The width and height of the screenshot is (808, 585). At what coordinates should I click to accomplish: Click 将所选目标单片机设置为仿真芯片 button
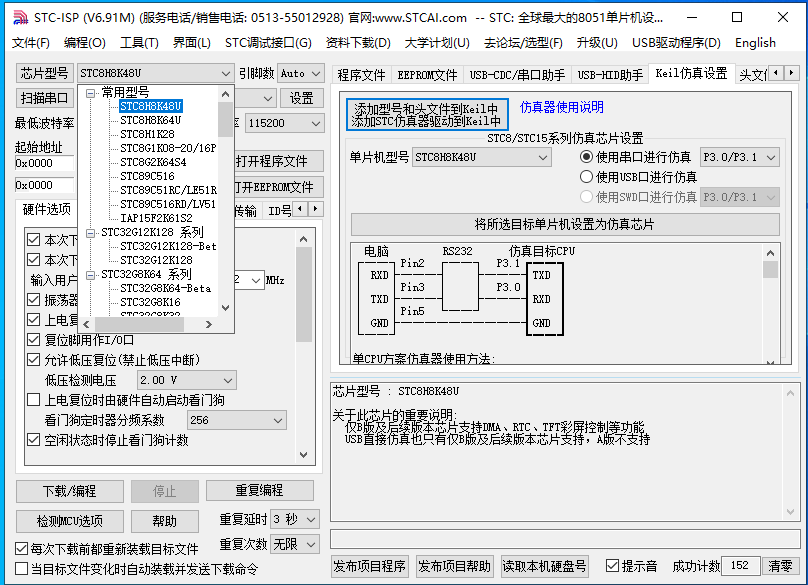click(x=565, y=225)
